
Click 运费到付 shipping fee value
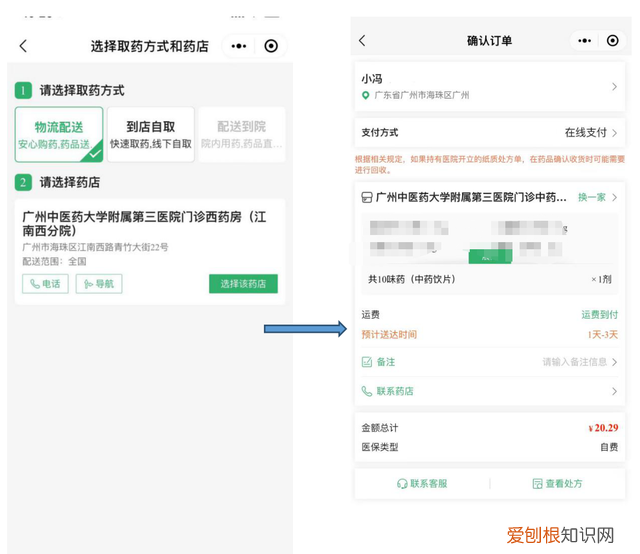click(x=600, y=315)
